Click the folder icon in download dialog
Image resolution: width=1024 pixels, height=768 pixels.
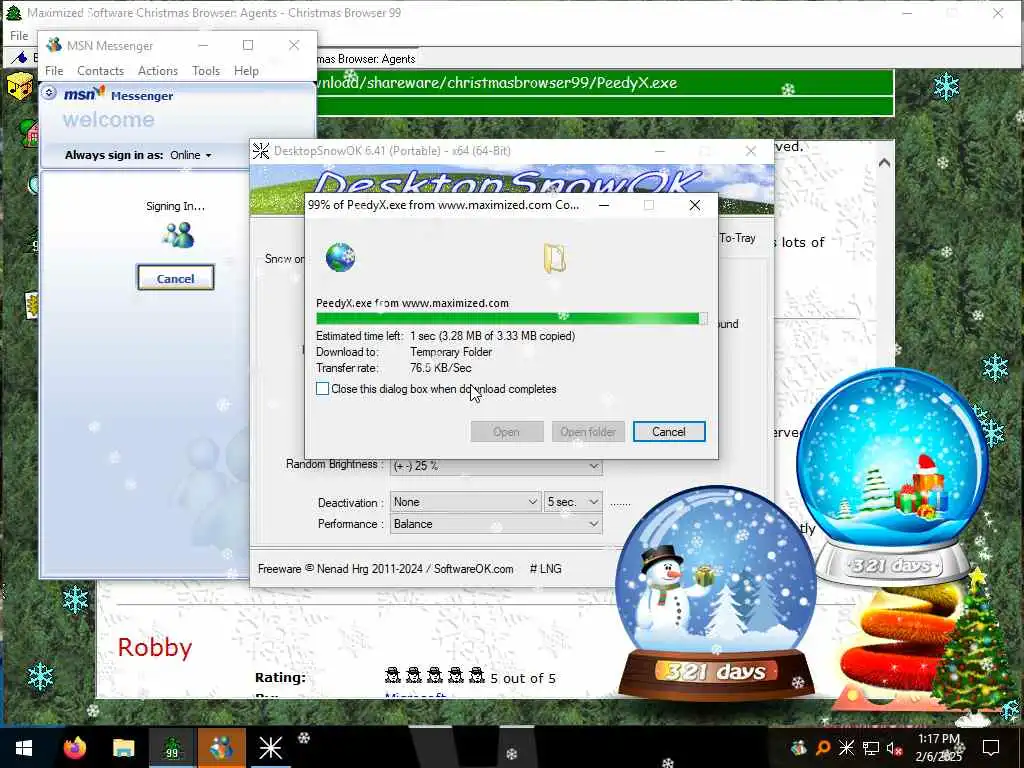pyautogui.click(x=554, y=258)
